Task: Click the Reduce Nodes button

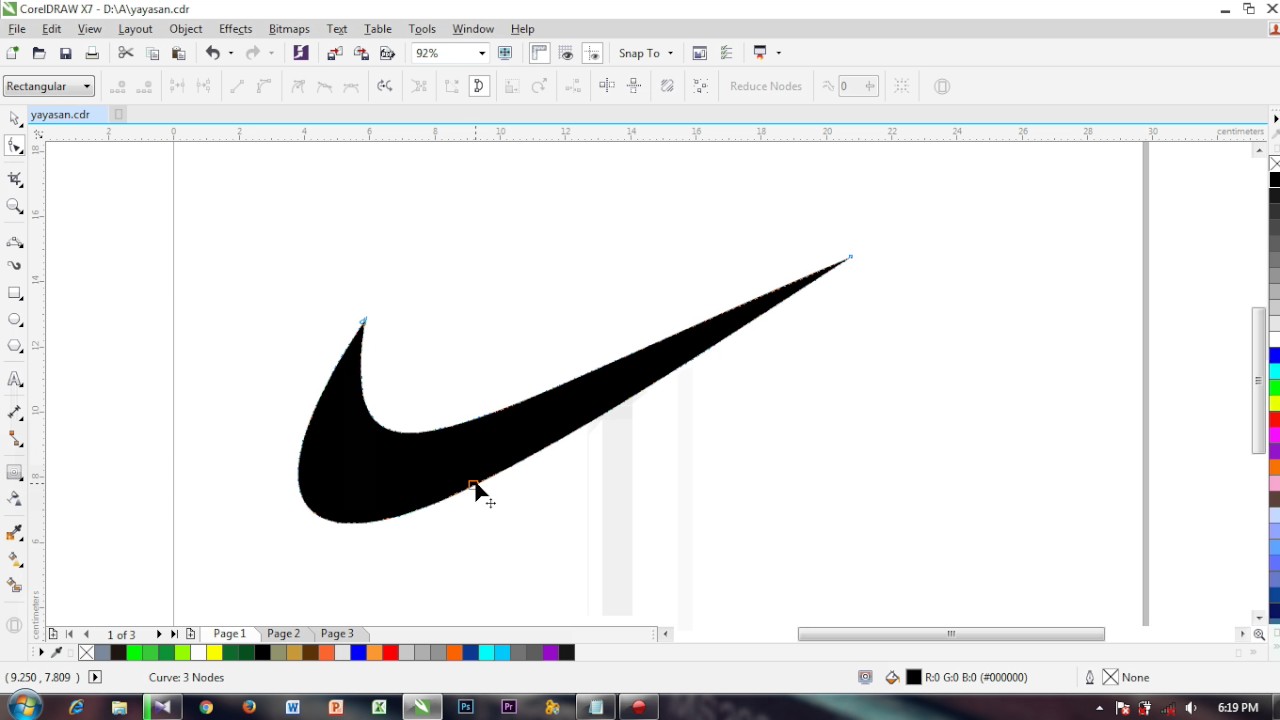Action: coord(766,86)
